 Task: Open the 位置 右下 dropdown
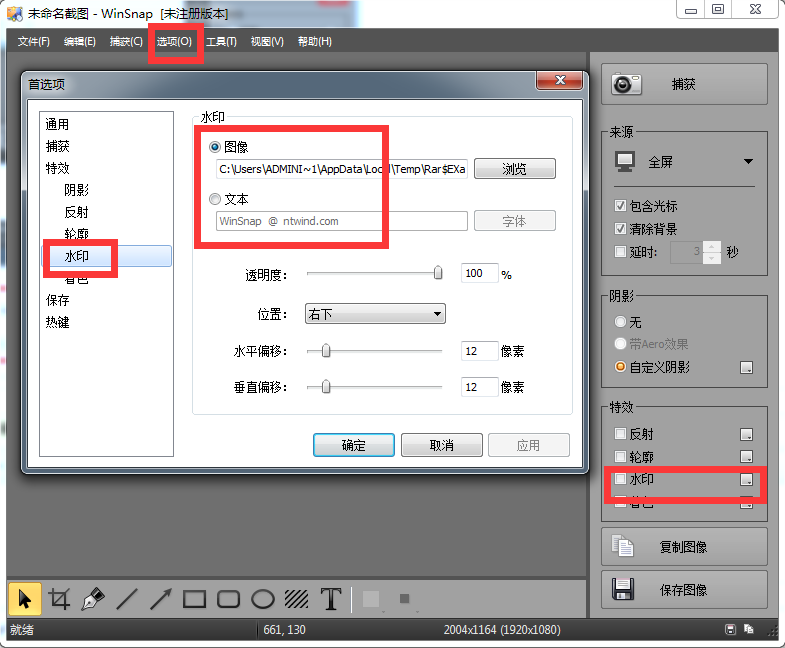click(375, 314)
